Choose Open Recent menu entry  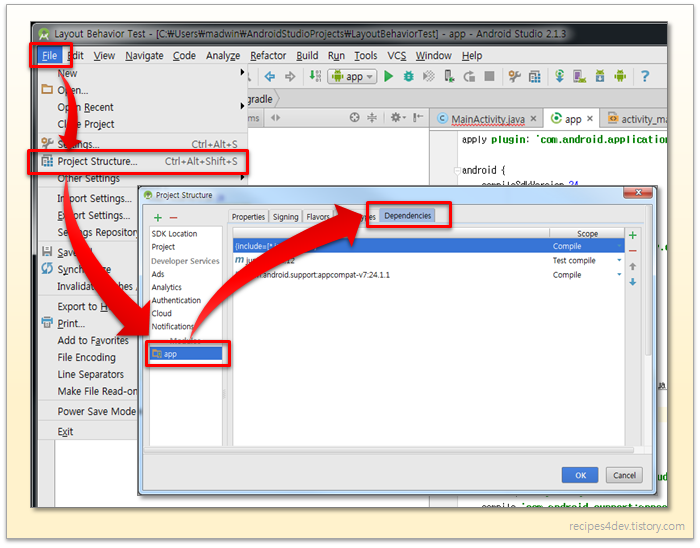[x=143, y=107]
